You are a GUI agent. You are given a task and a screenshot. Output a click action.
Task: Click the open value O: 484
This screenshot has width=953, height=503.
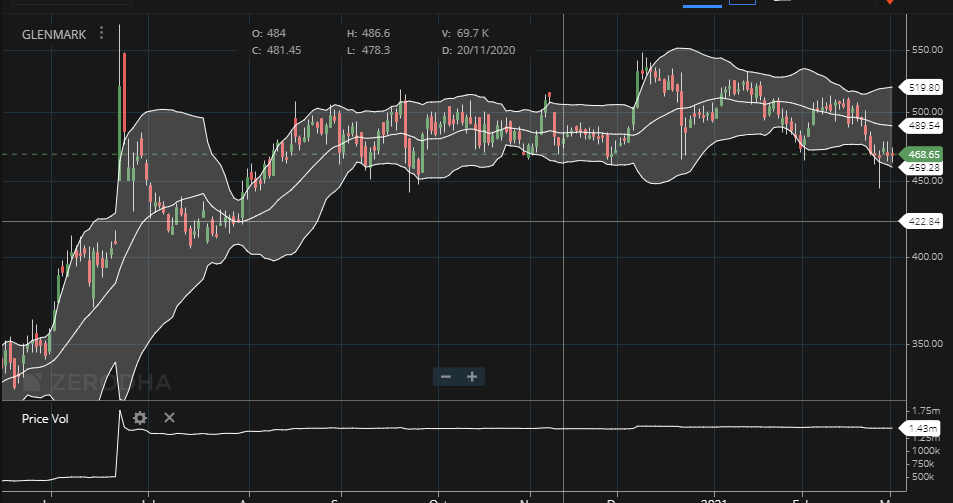(x=269, y=33)
